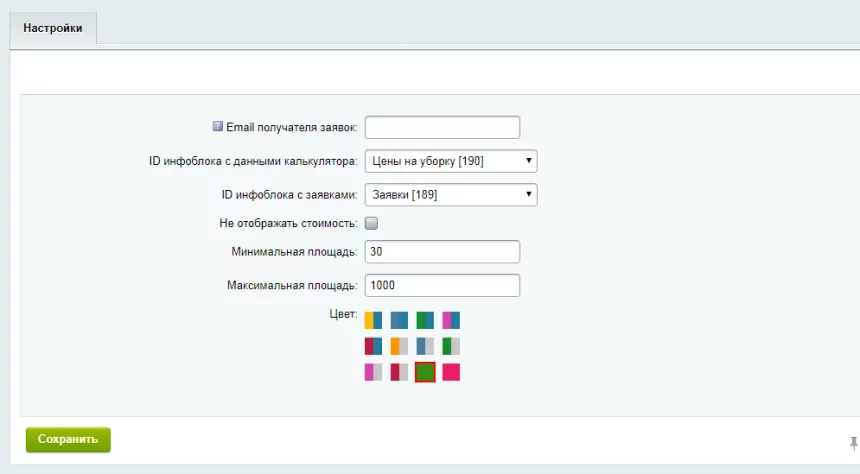This screenshot has width=860, height=474.
Task: Click the pin icon at bottom right
Action: [853, 442]
